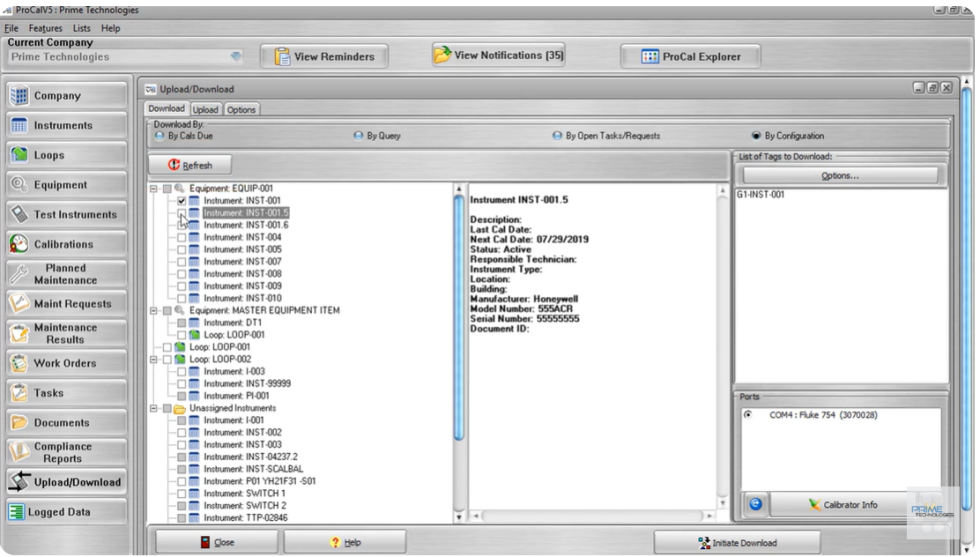The width and height of the screenshot is (980, 557).
Task: Click the Loop LOOP-001 green icon under Master Equipment
Action: [194, 334]
